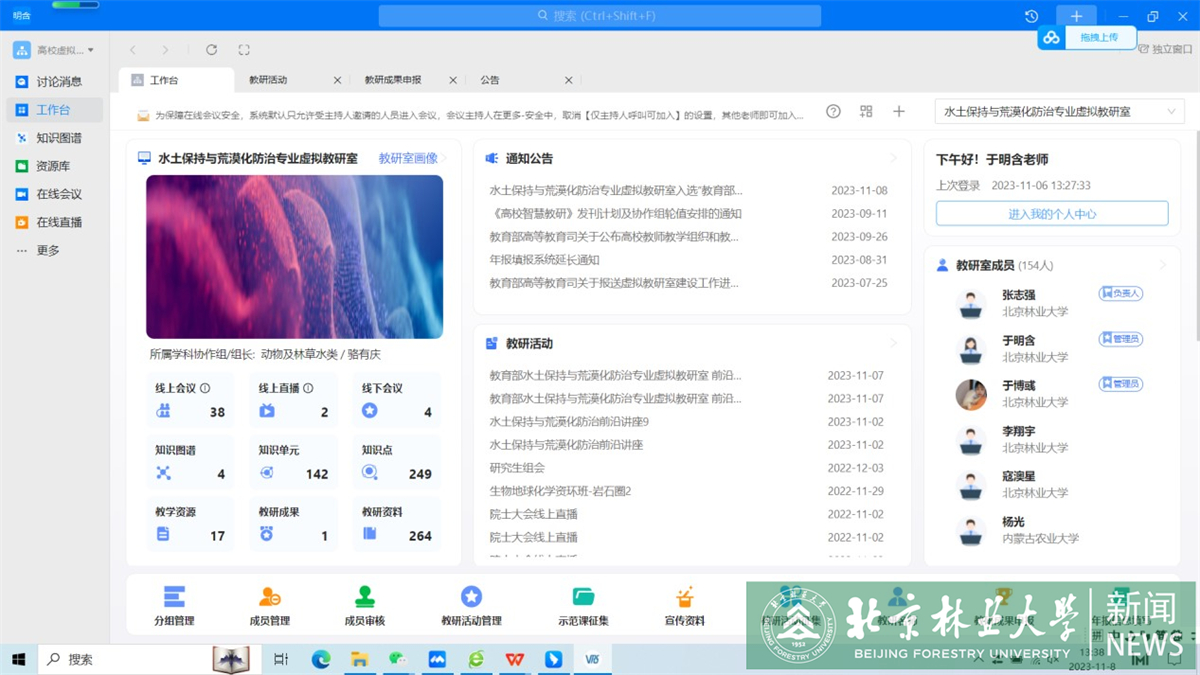The height and width of the screenshot is (675, 1200).
Task: Open 示范课征集 icon
Action: point(583,598)
